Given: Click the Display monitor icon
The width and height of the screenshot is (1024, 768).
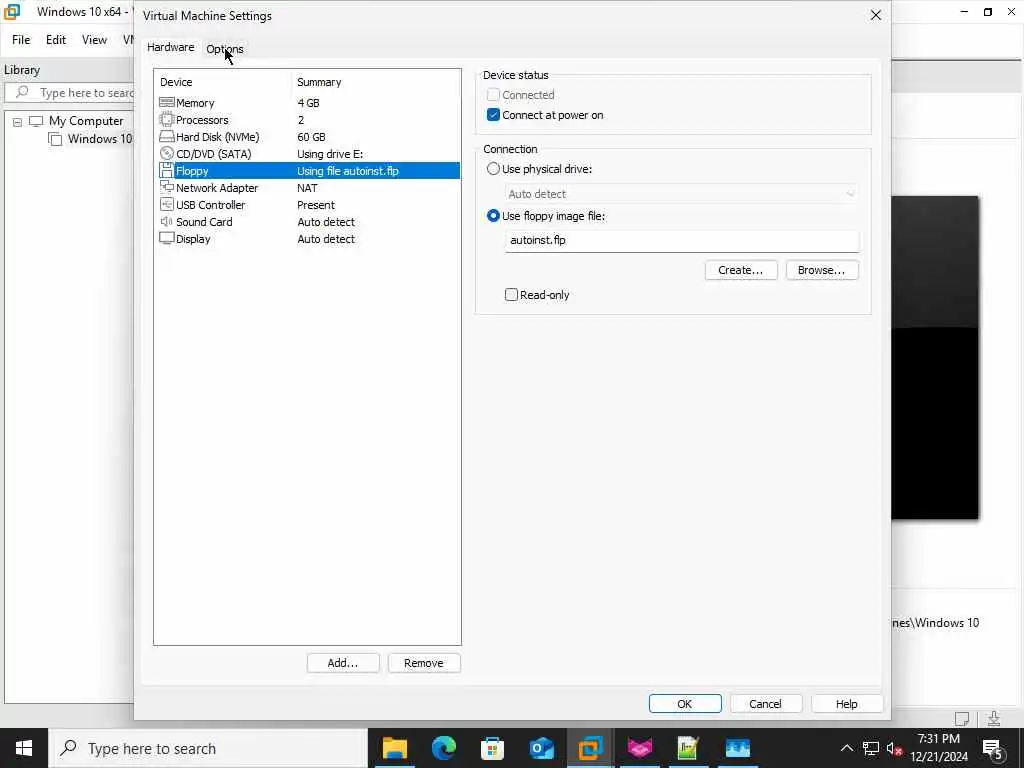Looking at the screenshot, I should click(x=167, y=238).
